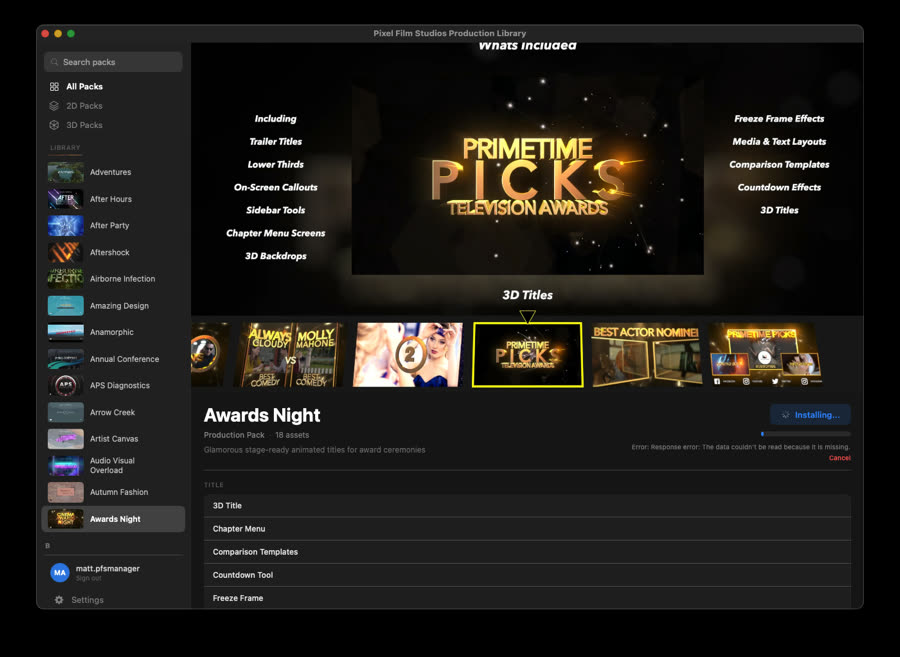Click the main Primetime Picks preview
This screenshot has height=657, width=900.
point(527,176)
